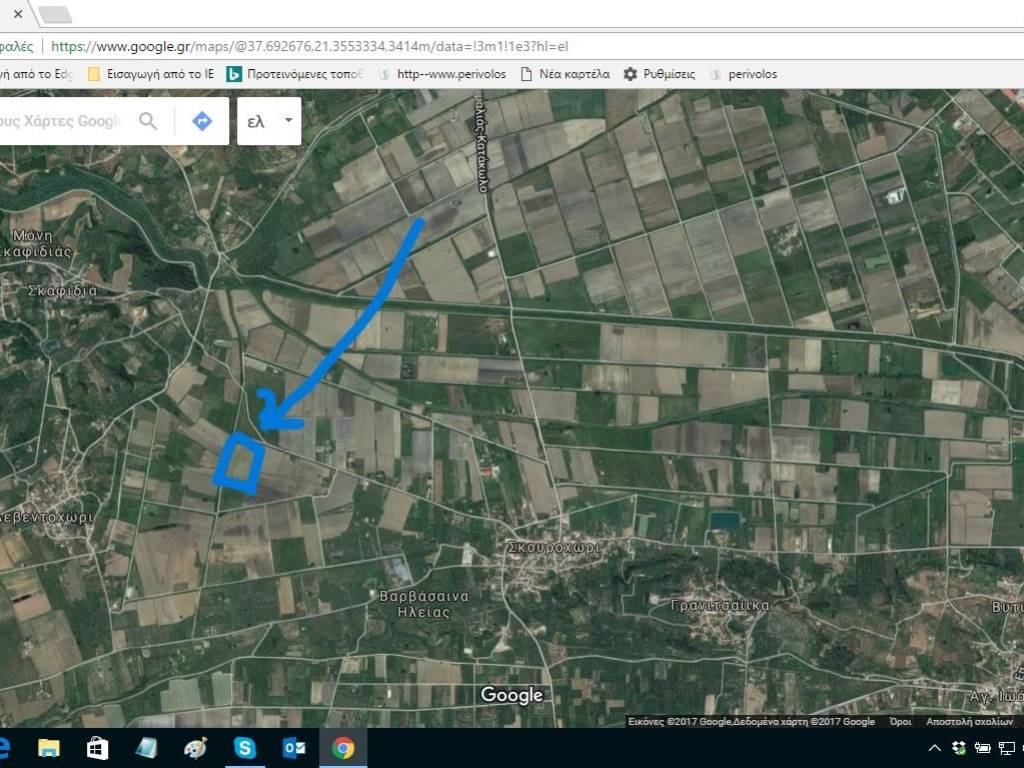This screenshot has width=1024, height=768.
Task: Open the Ρυθμίσεις gear bookmark
Action: pyautogui.click(x=659, y=74)
